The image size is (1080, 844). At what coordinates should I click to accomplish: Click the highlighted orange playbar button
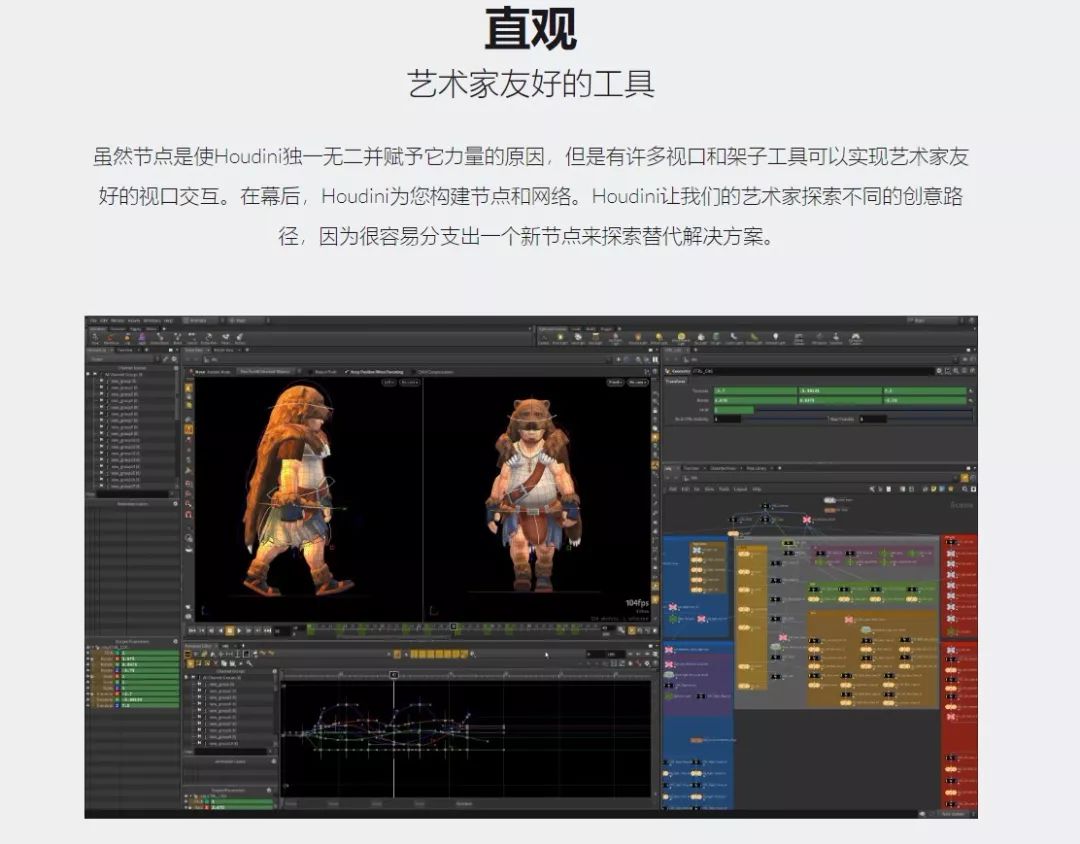[229, 631]
